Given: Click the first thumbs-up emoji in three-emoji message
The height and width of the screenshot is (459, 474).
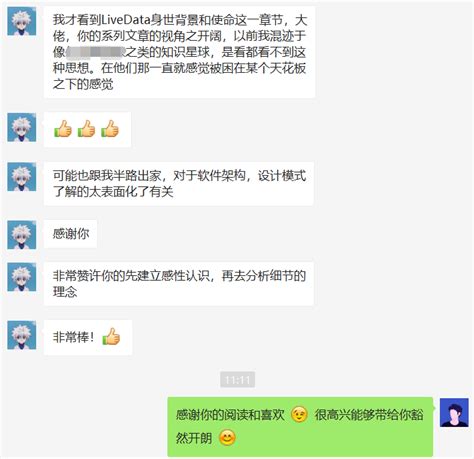Looking at the screenshot, I should 63,129.
